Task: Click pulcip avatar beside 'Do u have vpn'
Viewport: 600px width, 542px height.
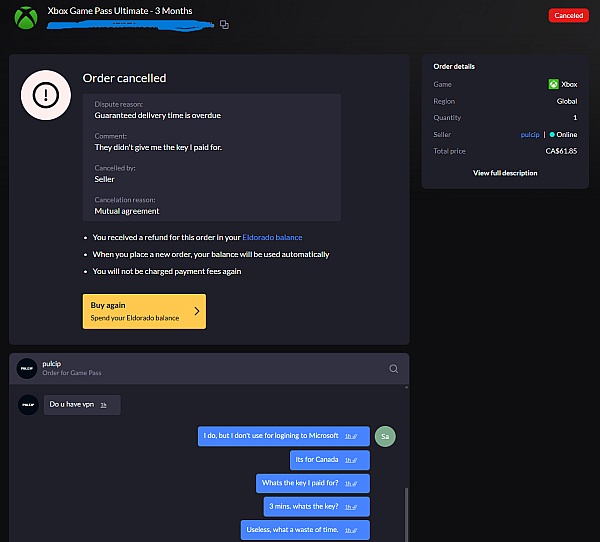Action: click(x=28, y=405)
